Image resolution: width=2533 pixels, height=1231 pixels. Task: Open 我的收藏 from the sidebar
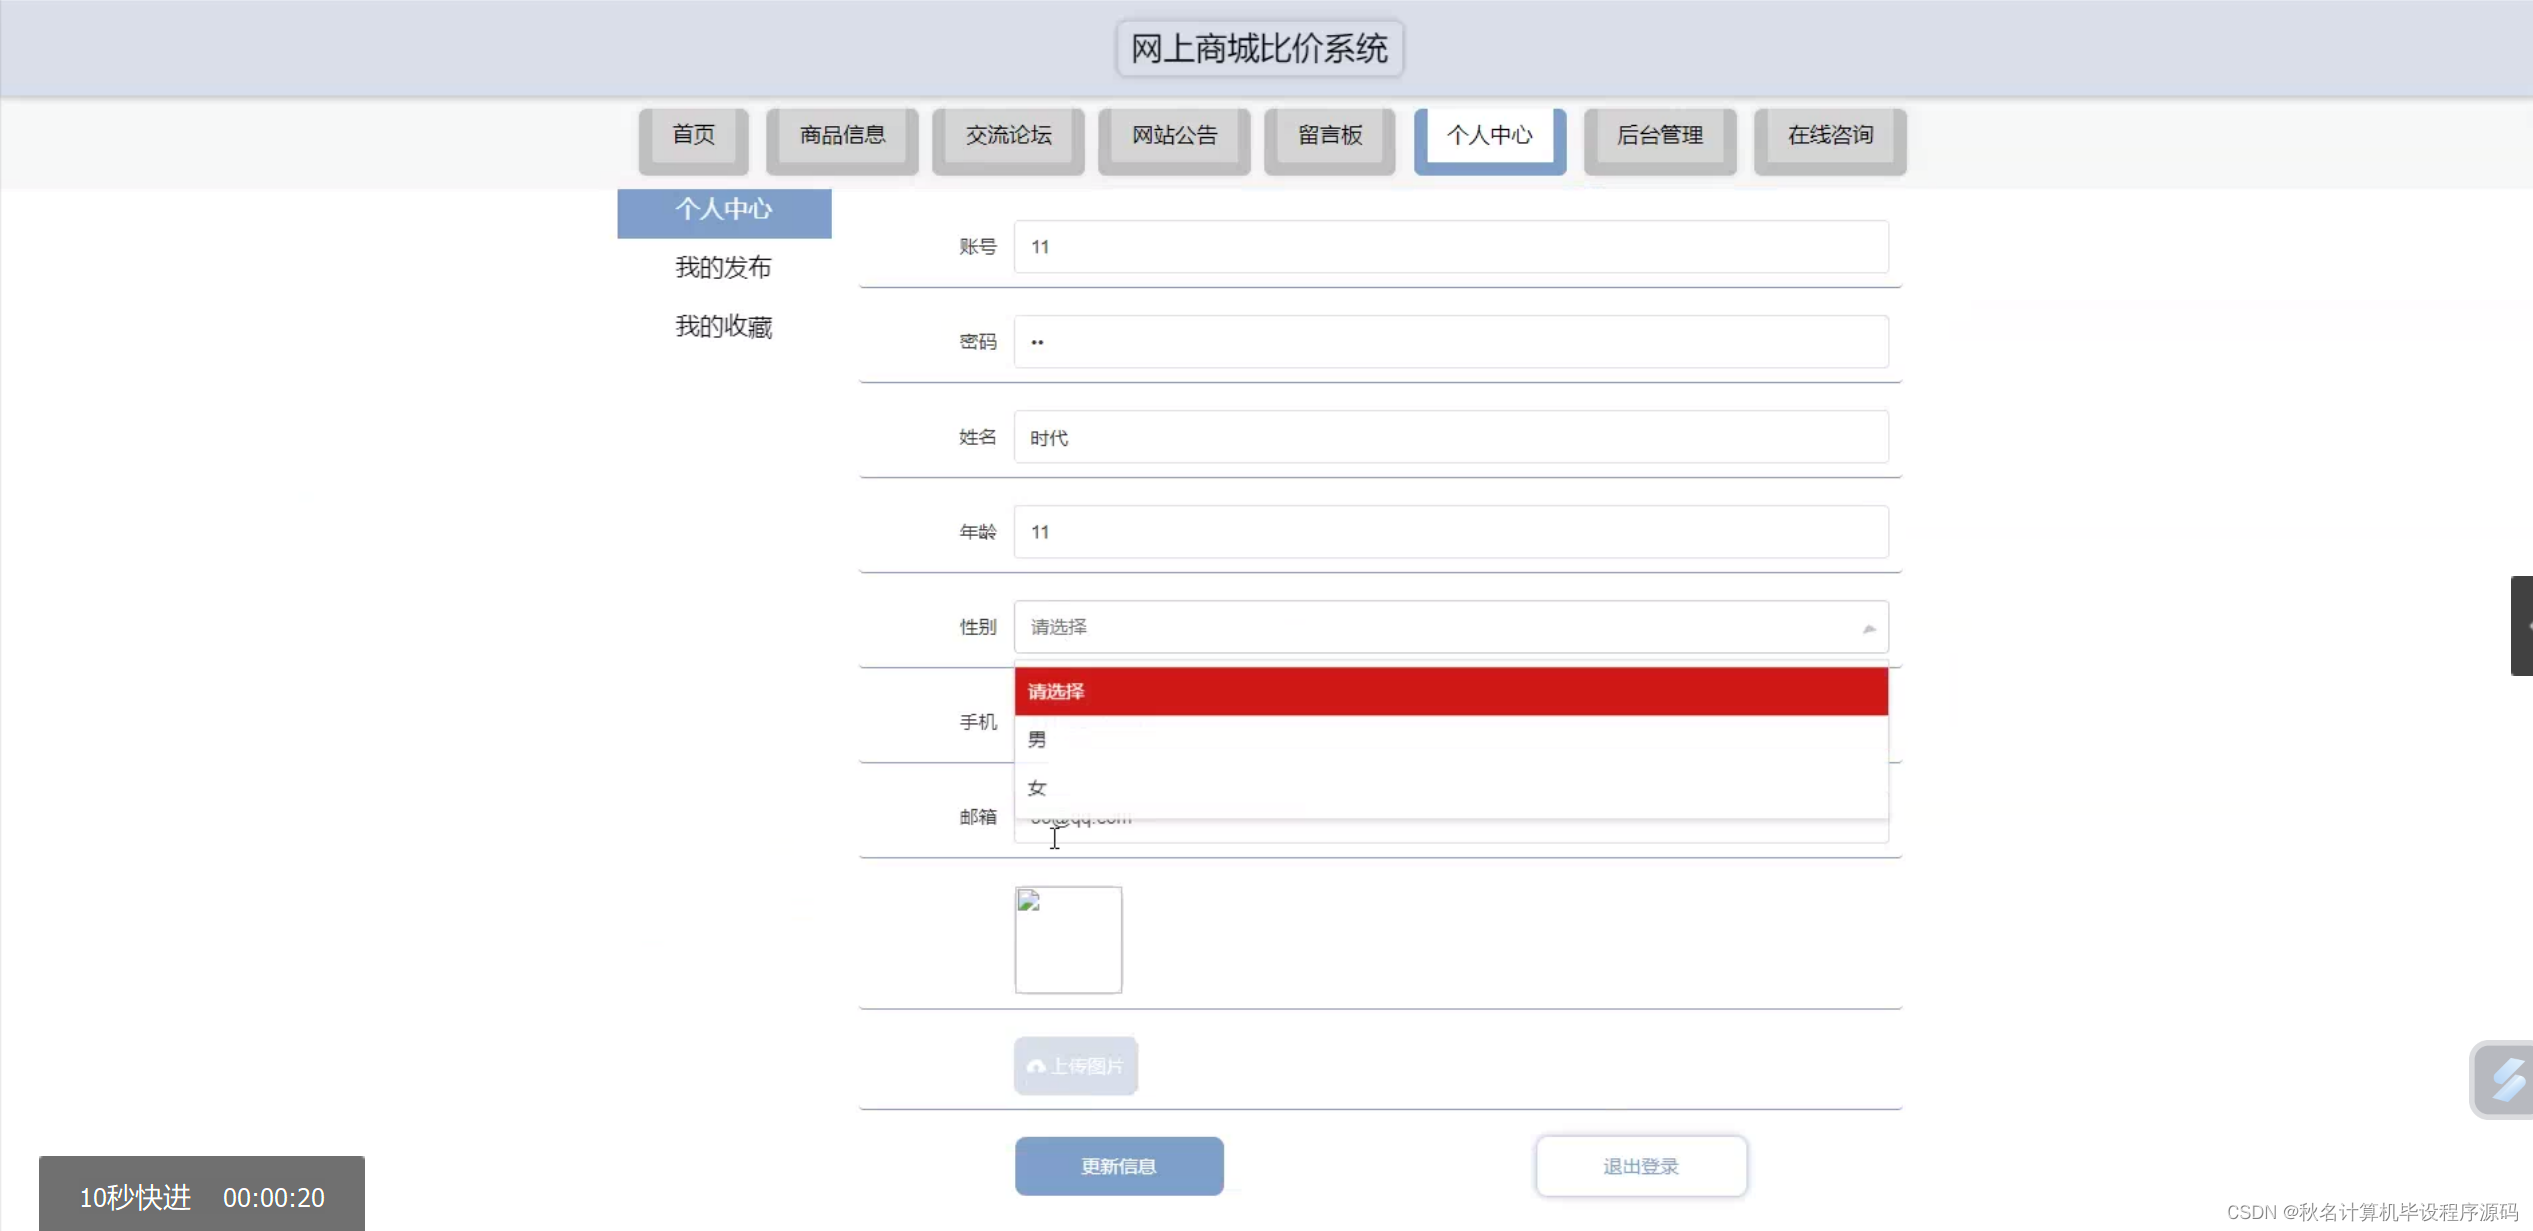tap(723, 327)
